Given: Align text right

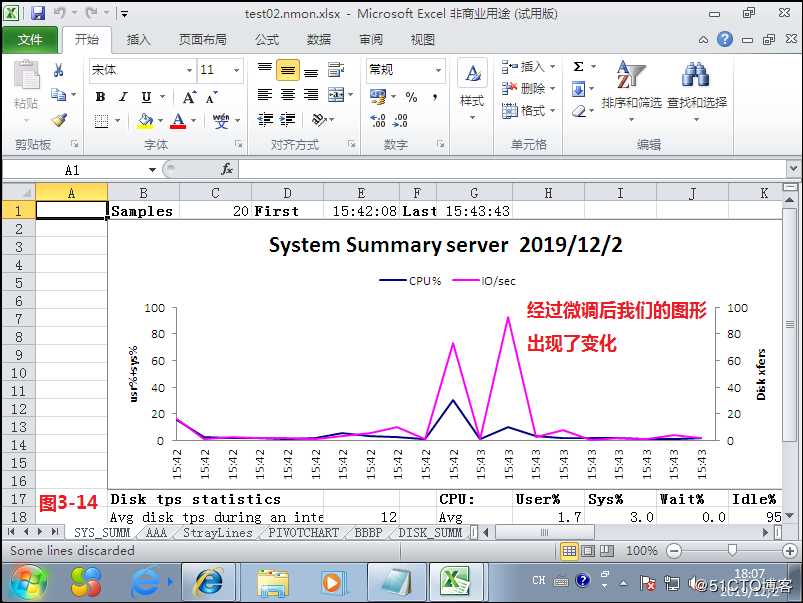Looking at the screenshot, I should (311, 95).
